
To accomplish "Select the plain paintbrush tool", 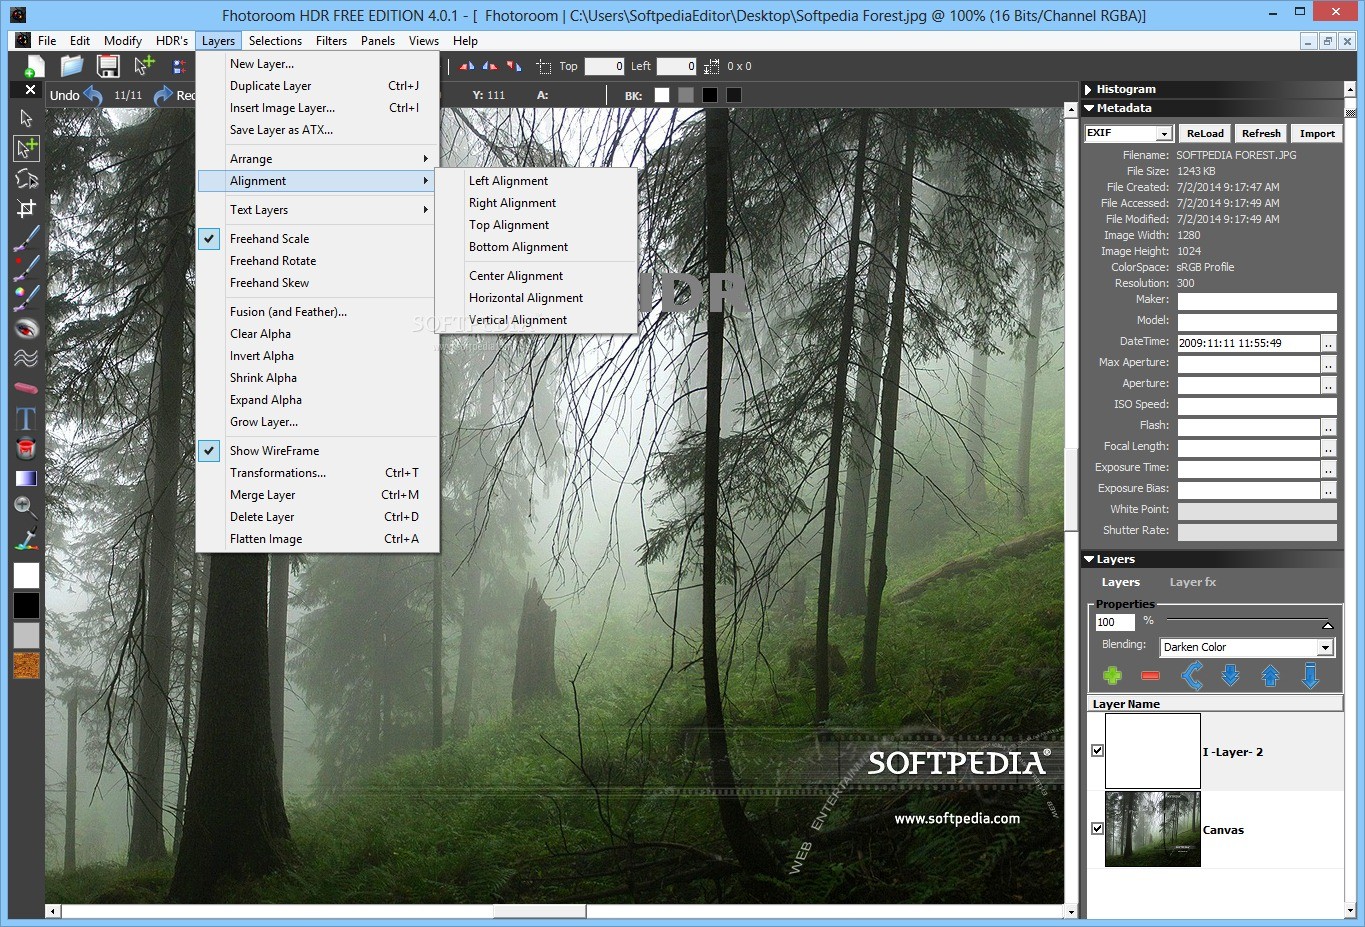I will (x=26, y=238).
